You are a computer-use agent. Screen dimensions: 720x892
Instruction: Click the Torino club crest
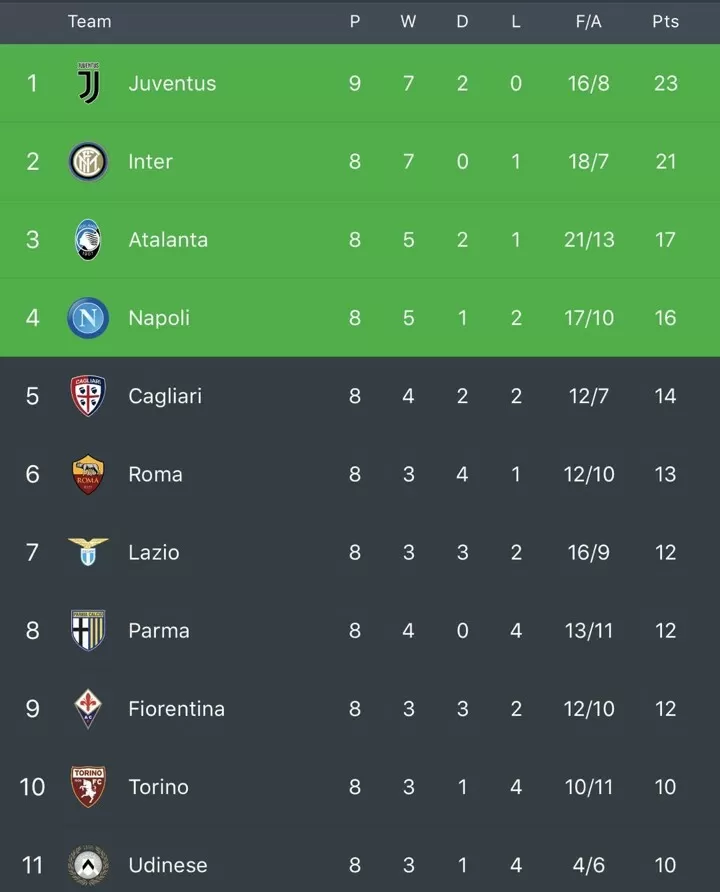88,787
